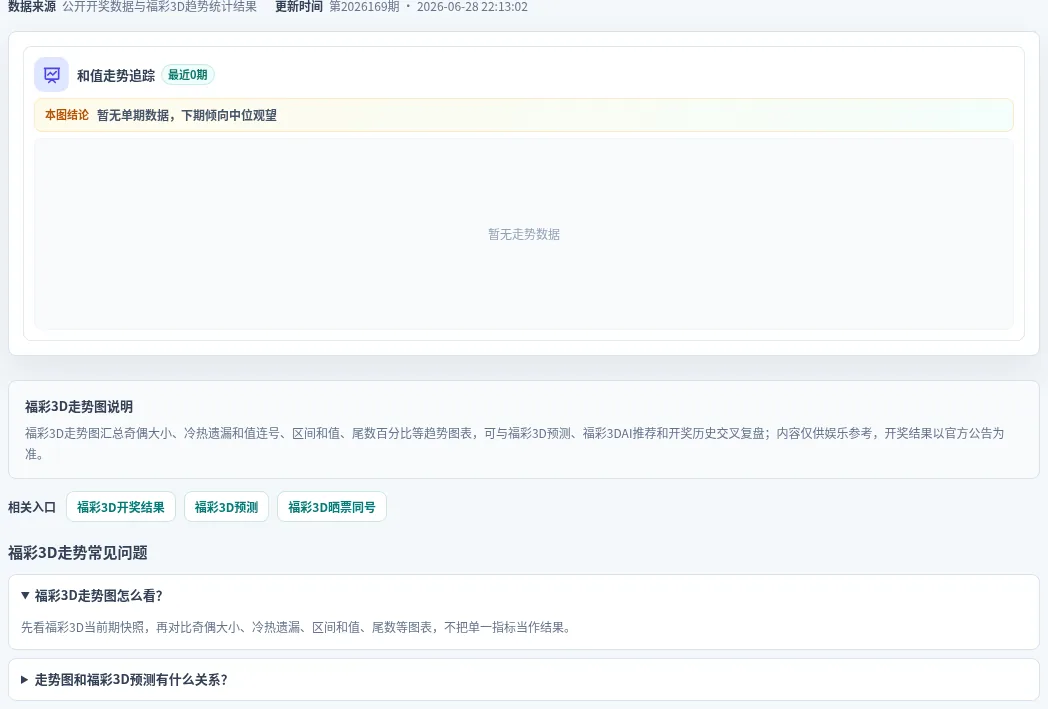Click the 福彩3D走势图说明 heading
This screenshot has height=709, width=1048.
tap(79, 406)
